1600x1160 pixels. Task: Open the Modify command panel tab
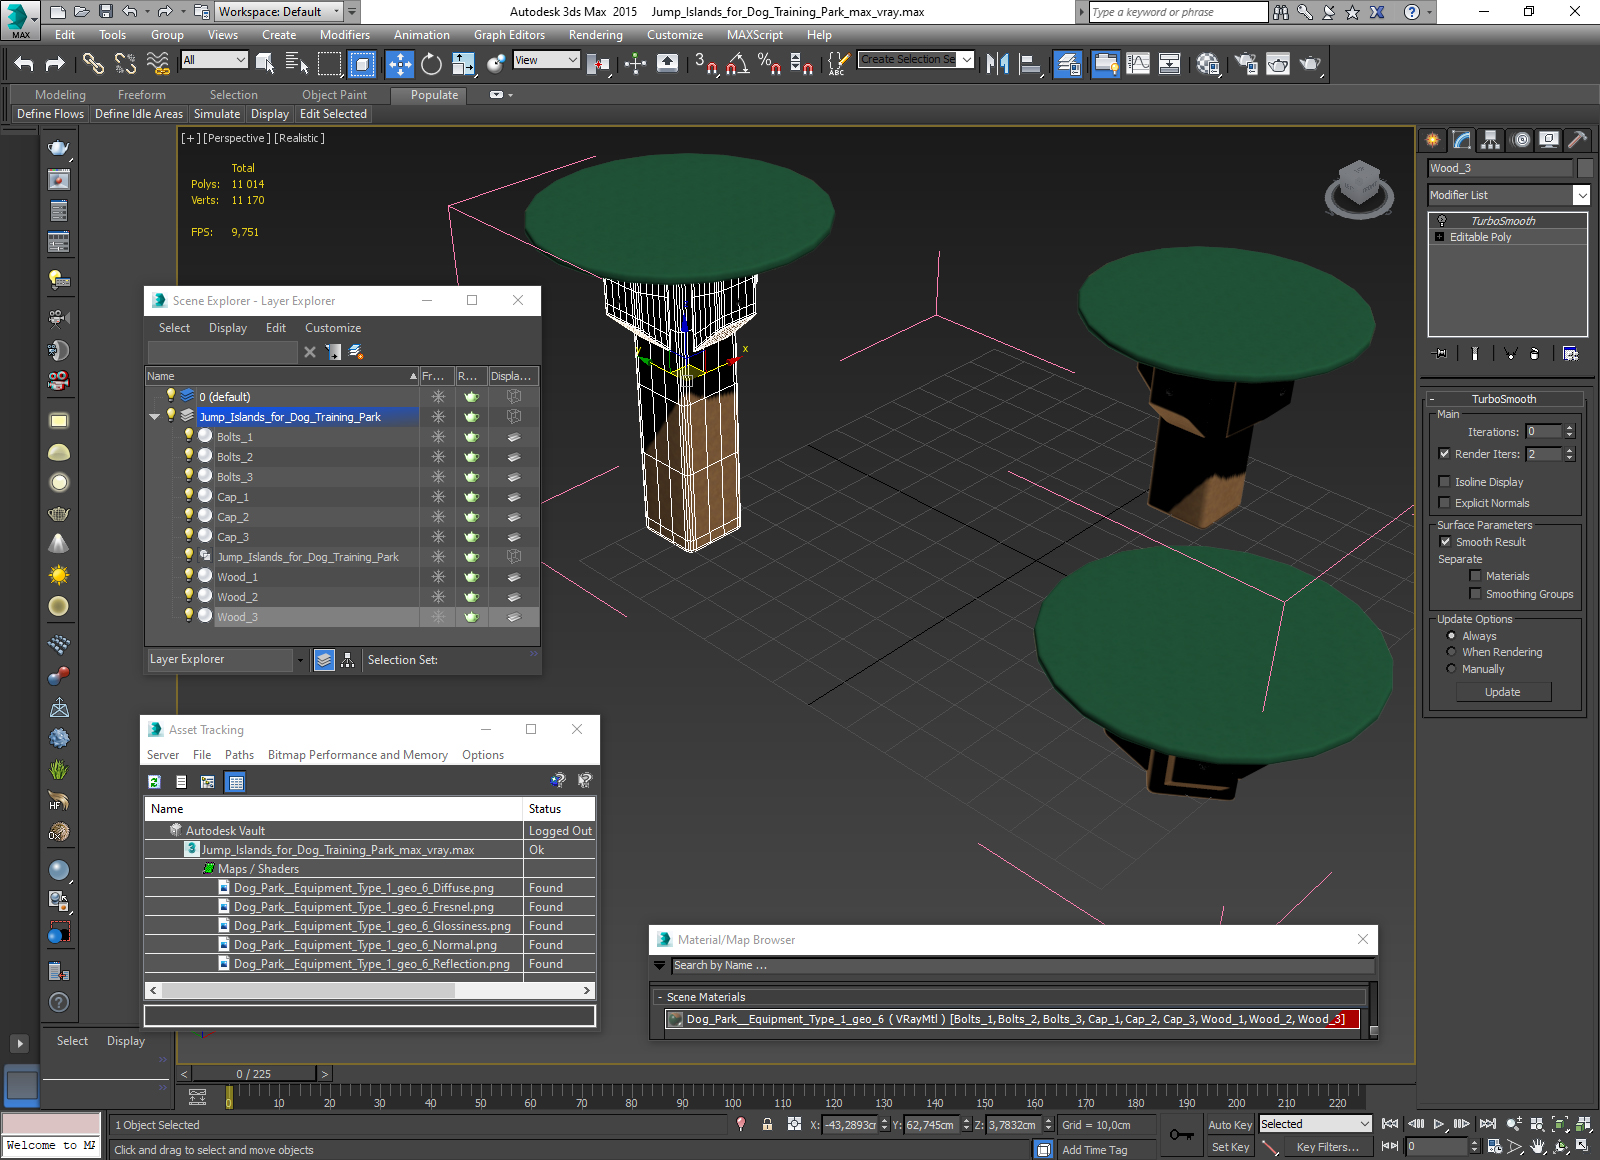[1462, 140]
